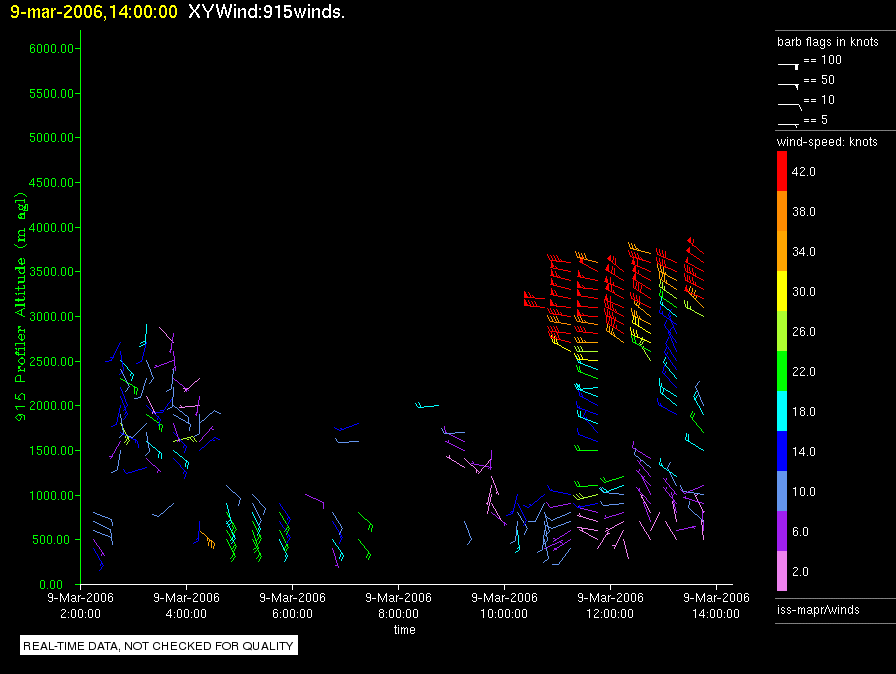Click the dark orange 38.0 knots color band
The height and width of the screenshot is (674, 896).
pyautogui.click(x=782, y=211)
